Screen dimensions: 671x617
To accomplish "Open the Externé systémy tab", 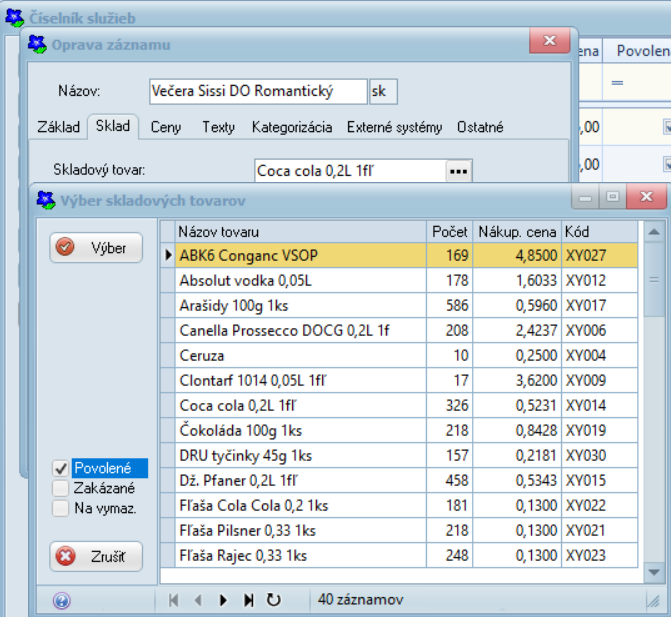I will 394,127.
